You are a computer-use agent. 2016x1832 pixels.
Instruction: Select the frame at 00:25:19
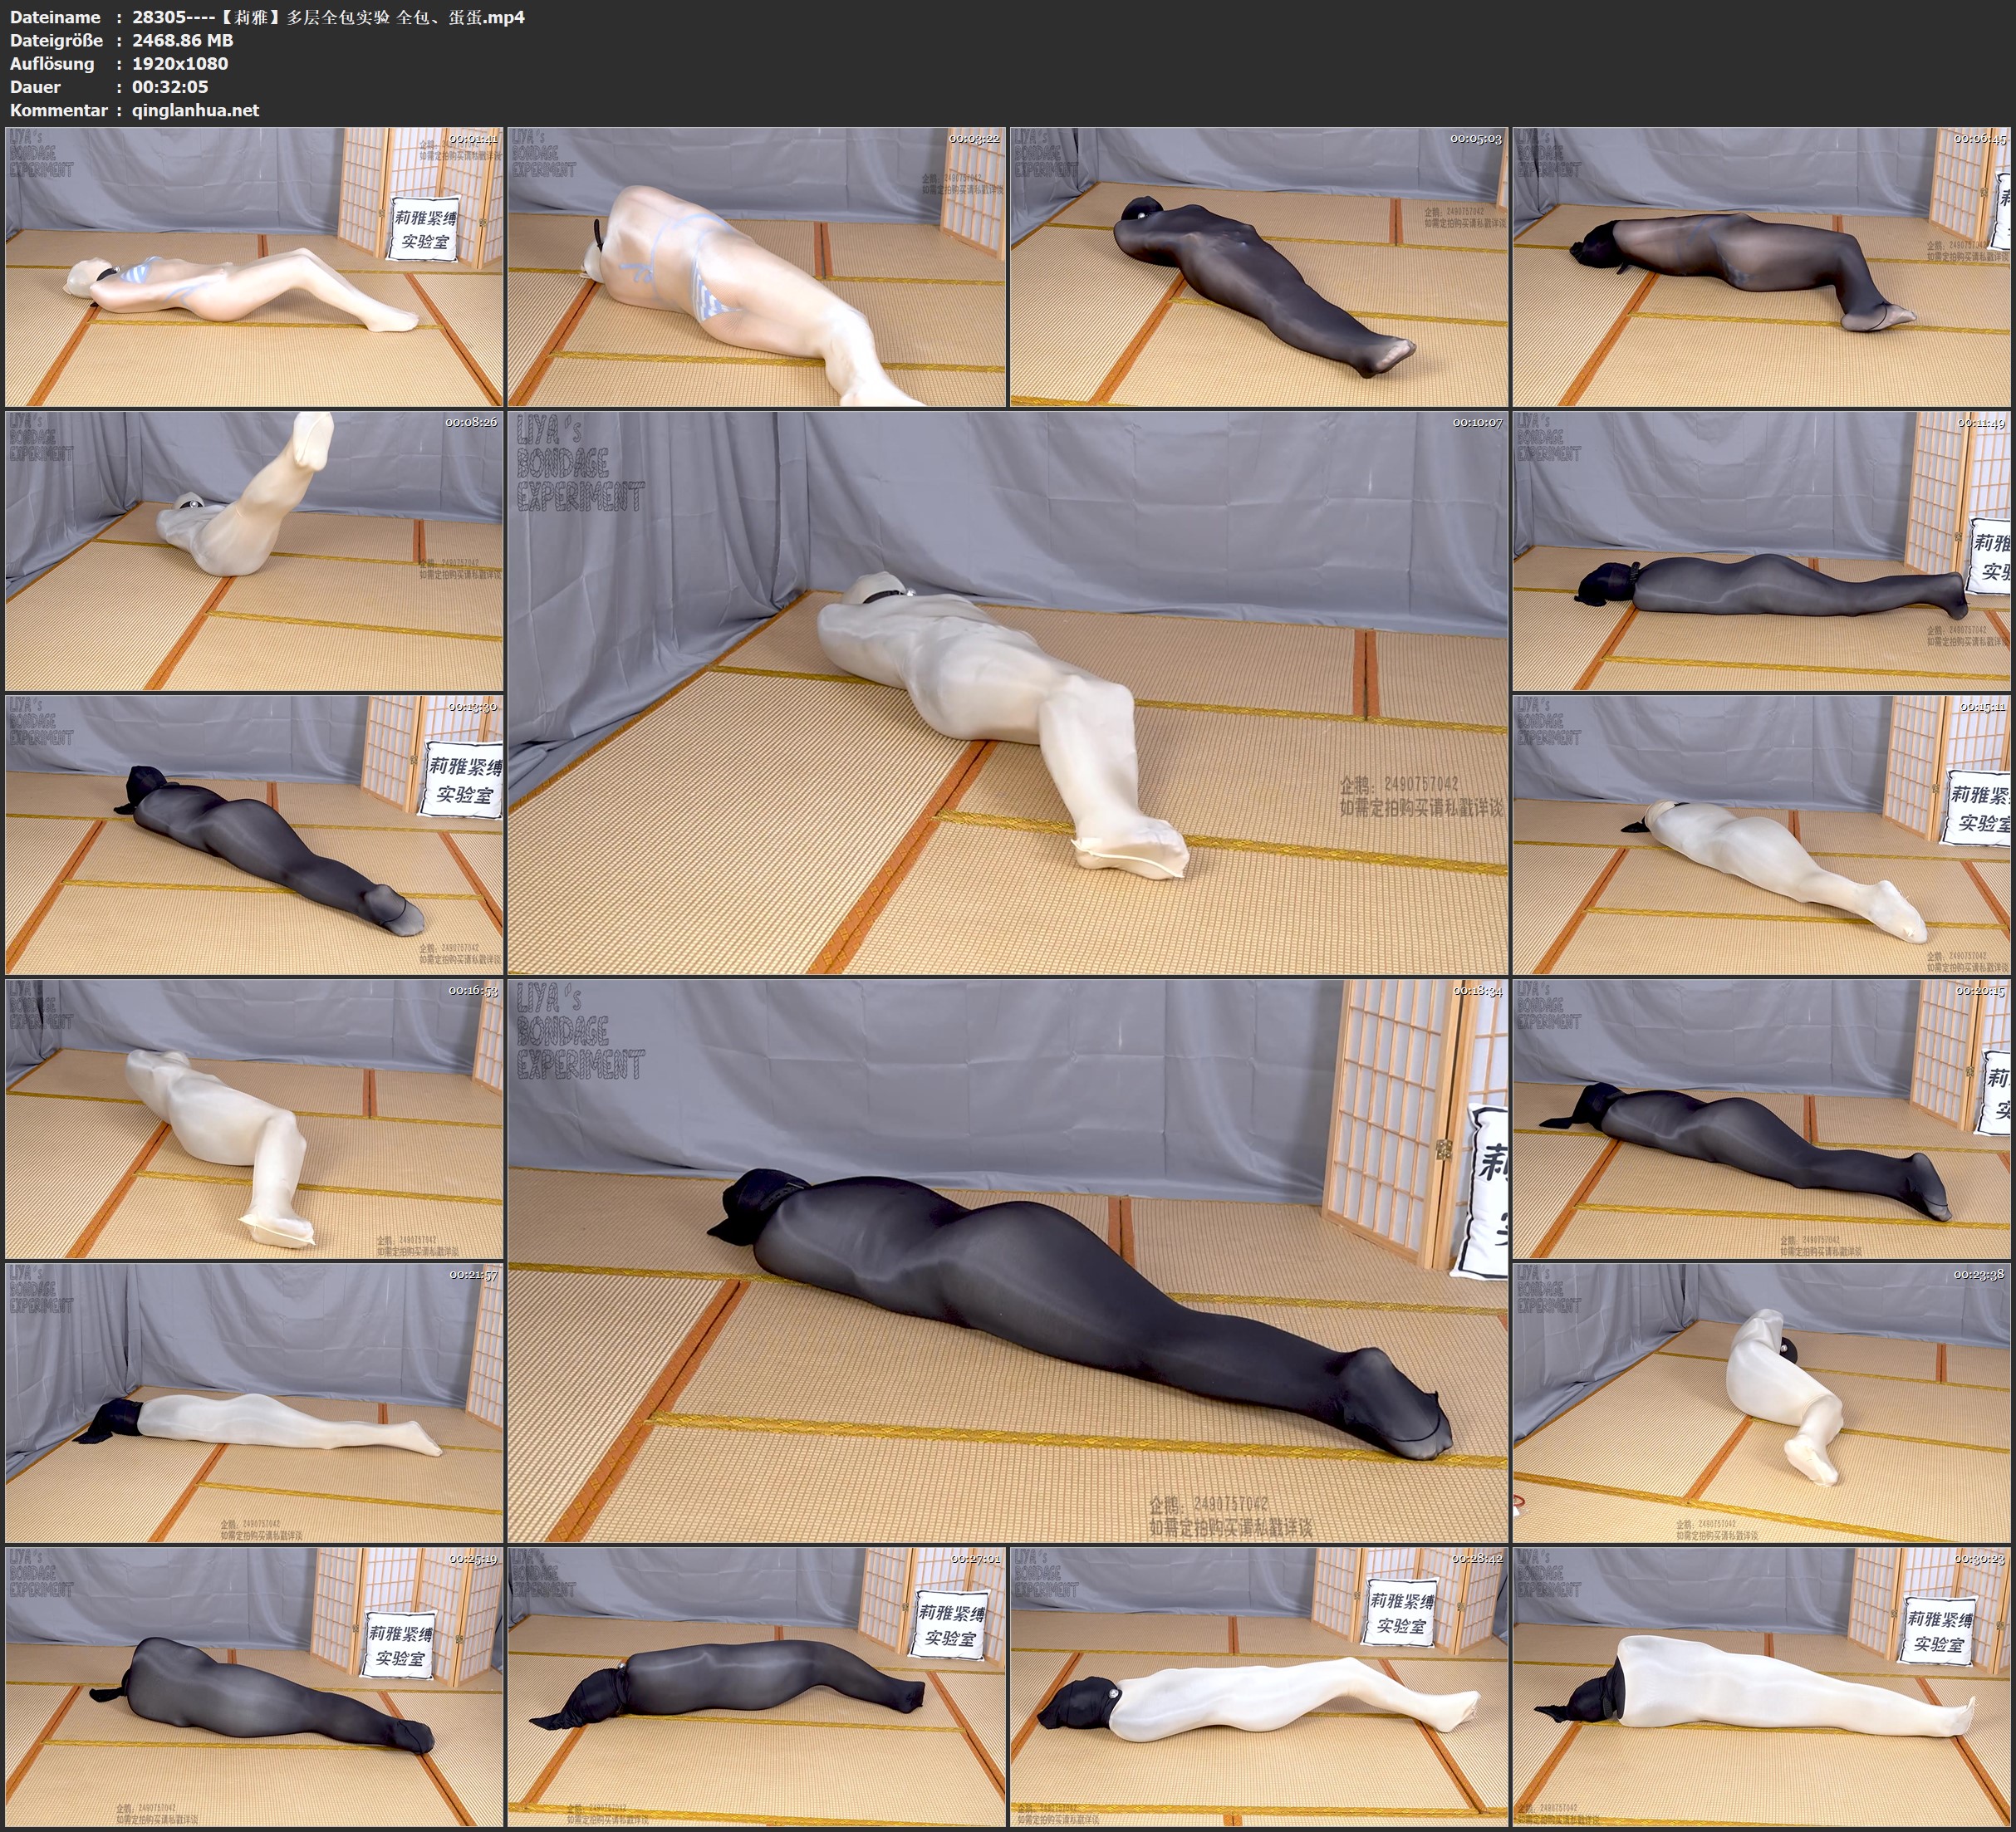(x=254, y=1686)
